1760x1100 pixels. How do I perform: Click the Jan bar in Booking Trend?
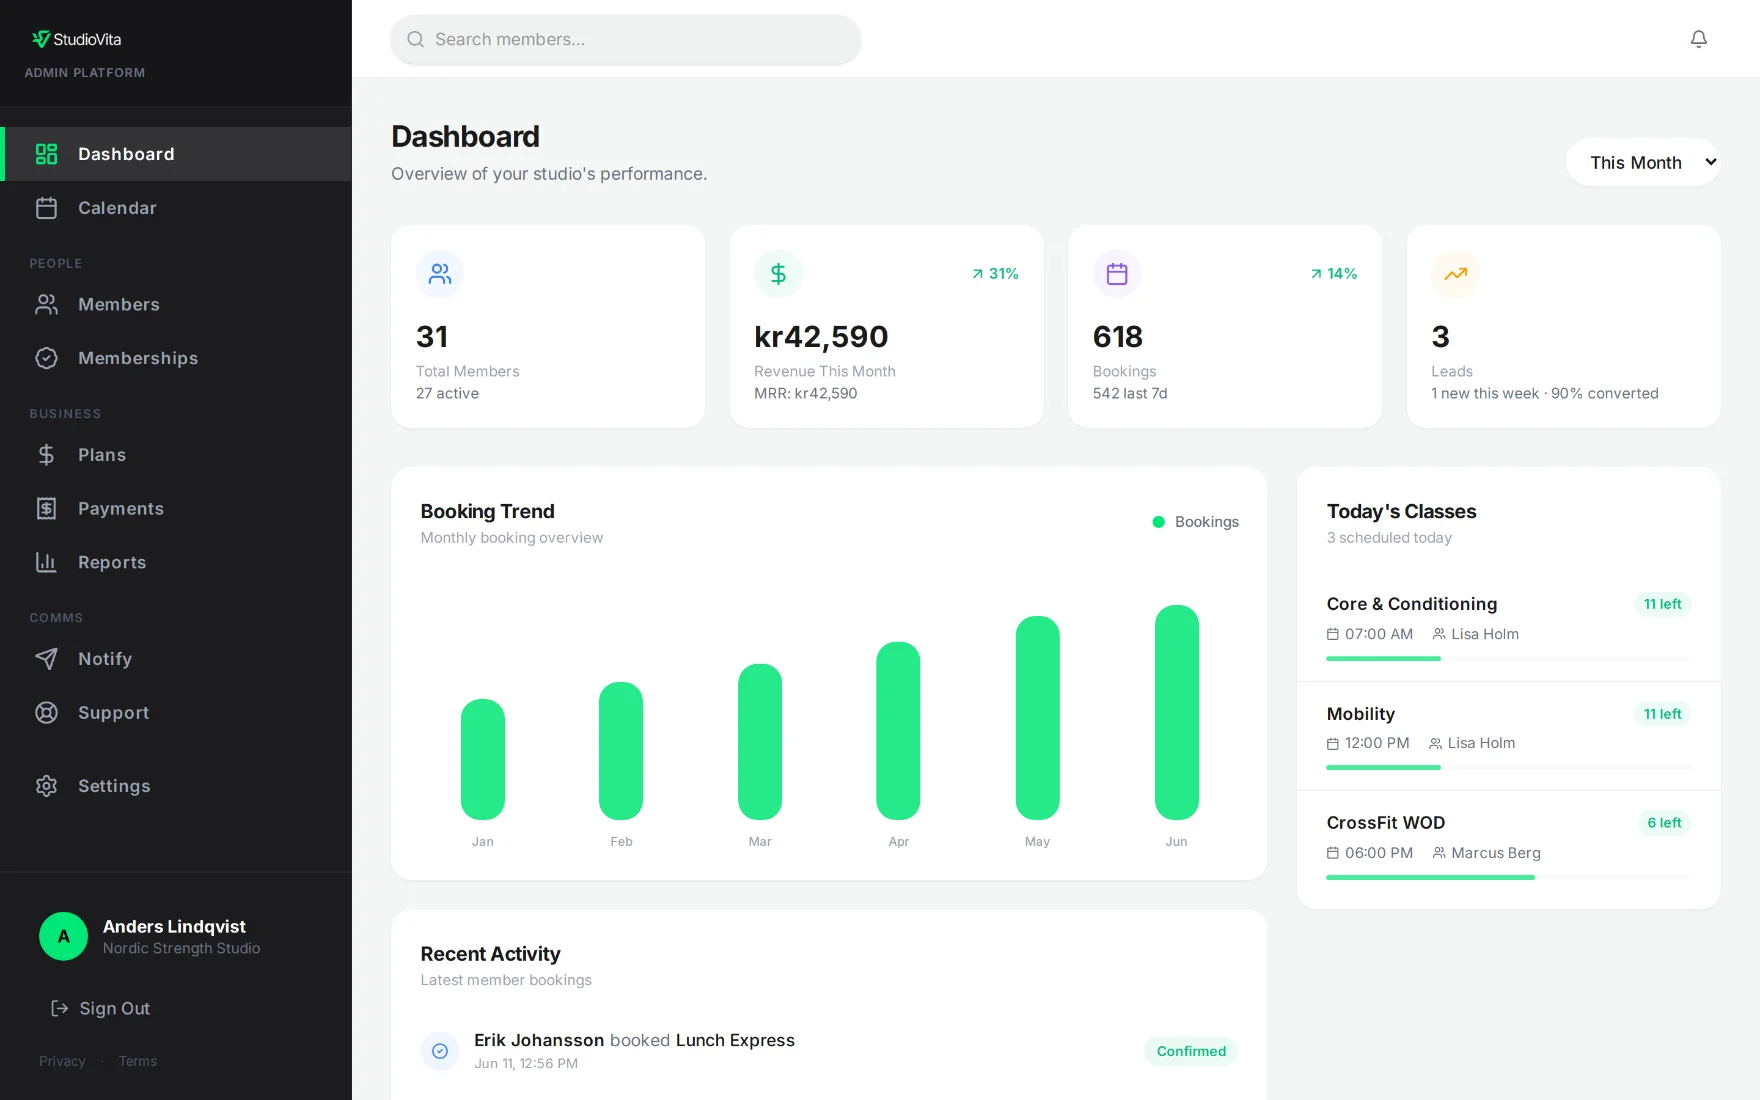pos(483,759)
